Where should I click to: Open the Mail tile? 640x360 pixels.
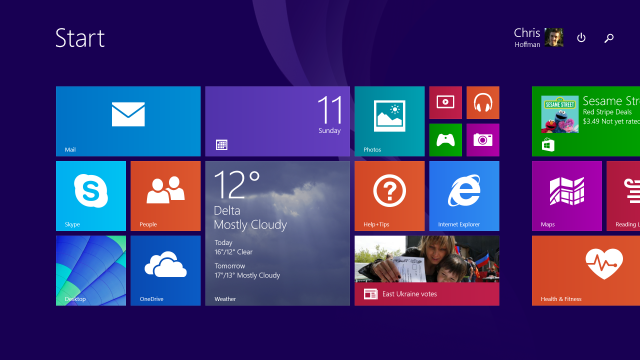pyautogui.click(x=128, y=121)
